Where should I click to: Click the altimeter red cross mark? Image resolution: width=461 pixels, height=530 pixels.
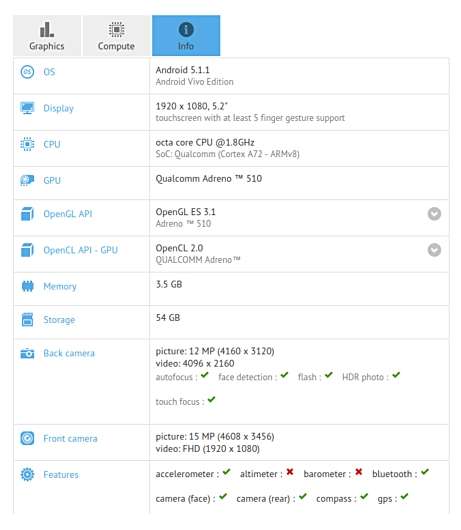(290, 472)
